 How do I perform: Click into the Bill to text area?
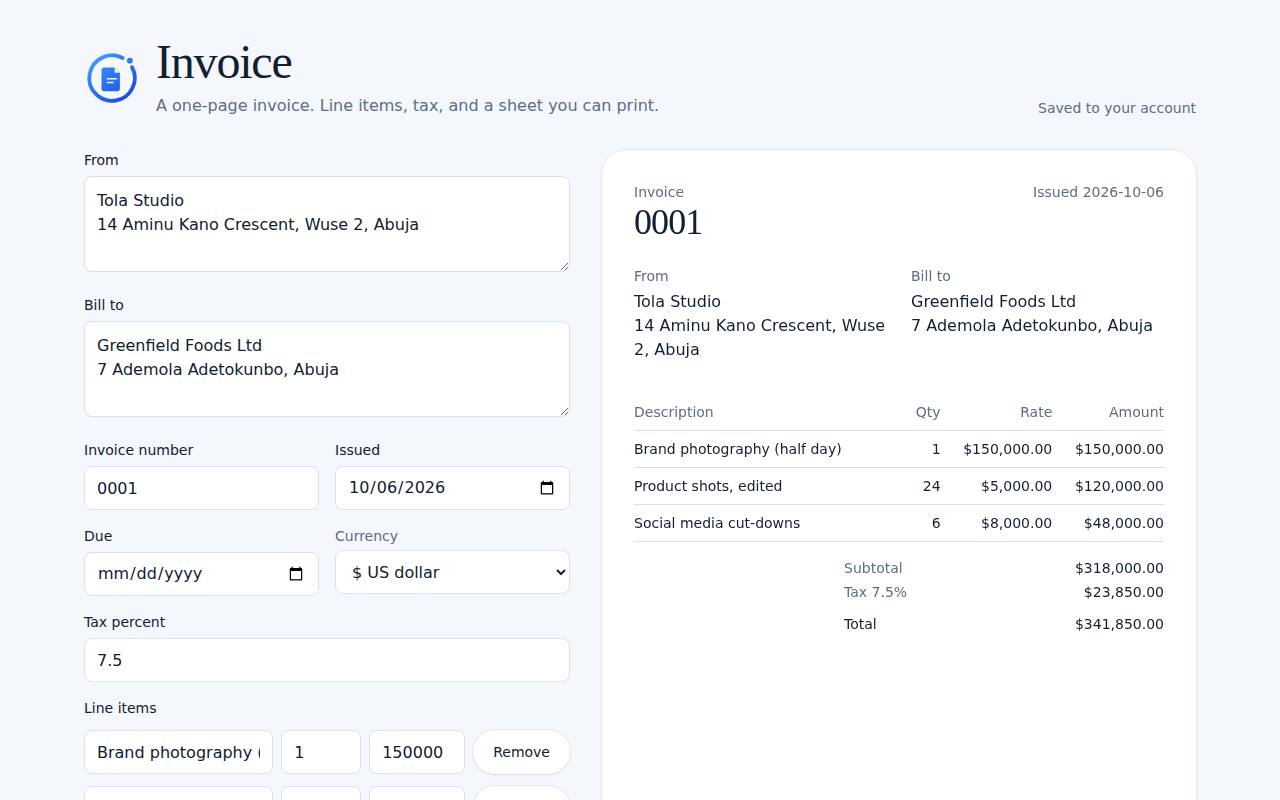coord(327,369)
